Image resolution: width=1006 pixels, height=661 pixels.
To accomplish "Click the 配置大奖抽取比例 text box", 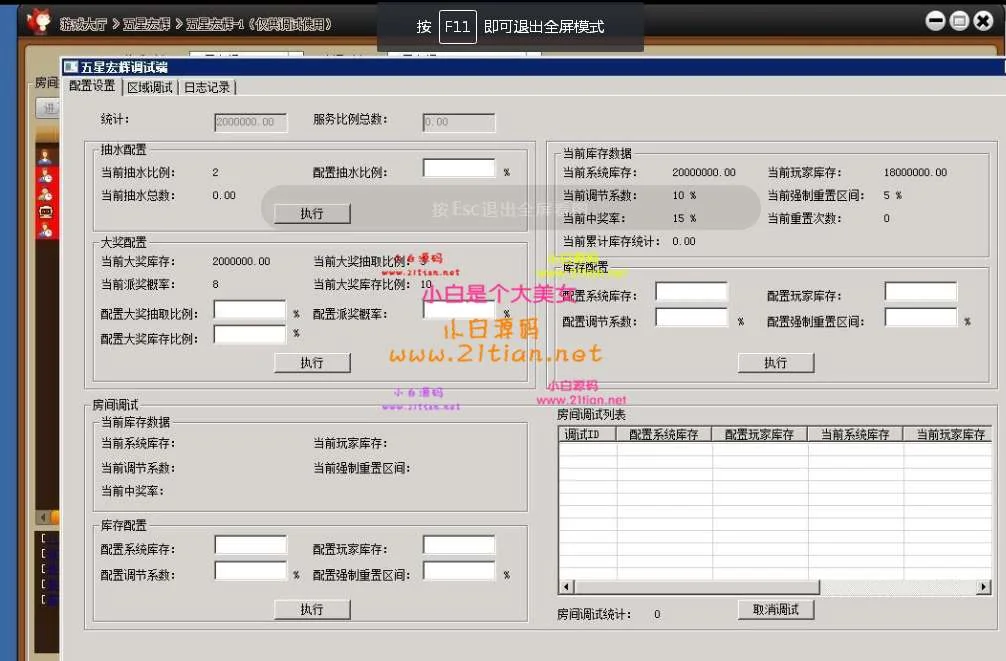I will (250, 311).
